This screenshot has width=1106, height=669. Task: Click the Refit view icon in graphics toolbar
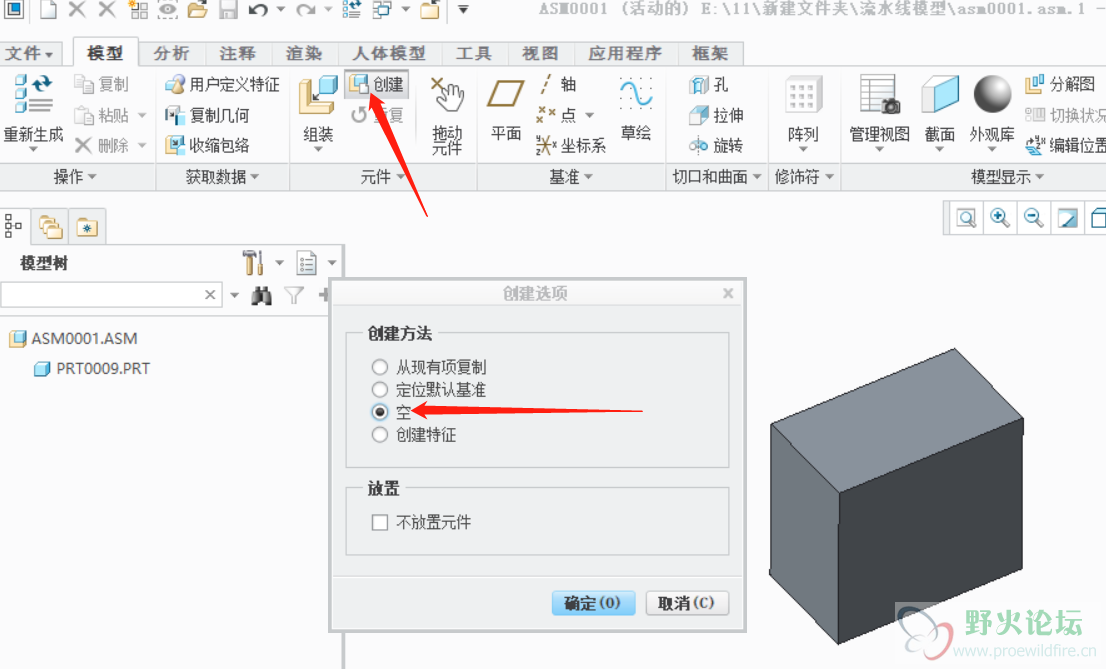click(x=966, y=218)
